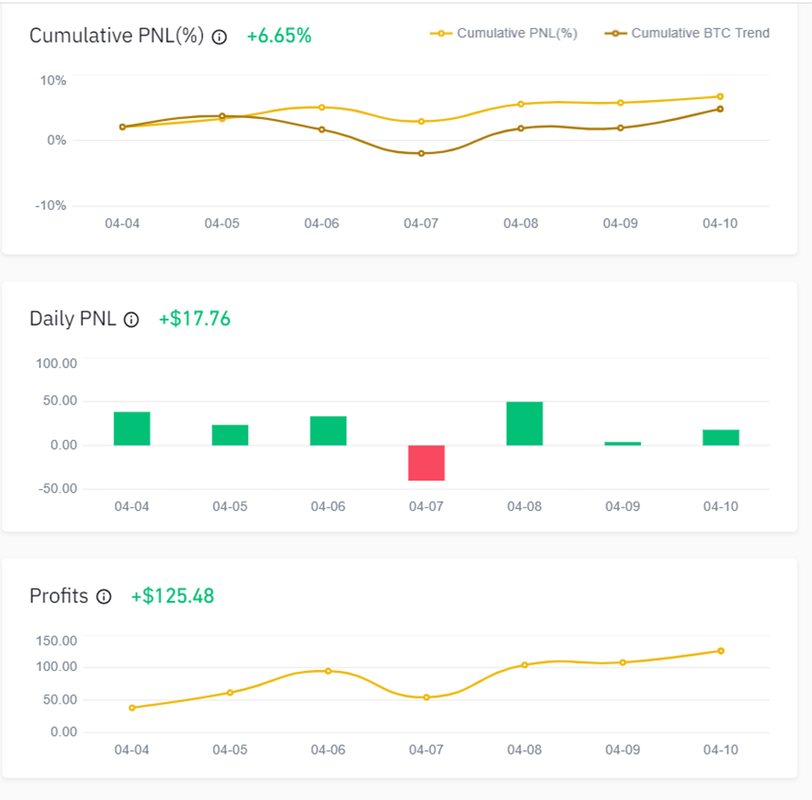812x800 pixels.
Task: Click the Profits chart title
Action: tap(59, 596)
